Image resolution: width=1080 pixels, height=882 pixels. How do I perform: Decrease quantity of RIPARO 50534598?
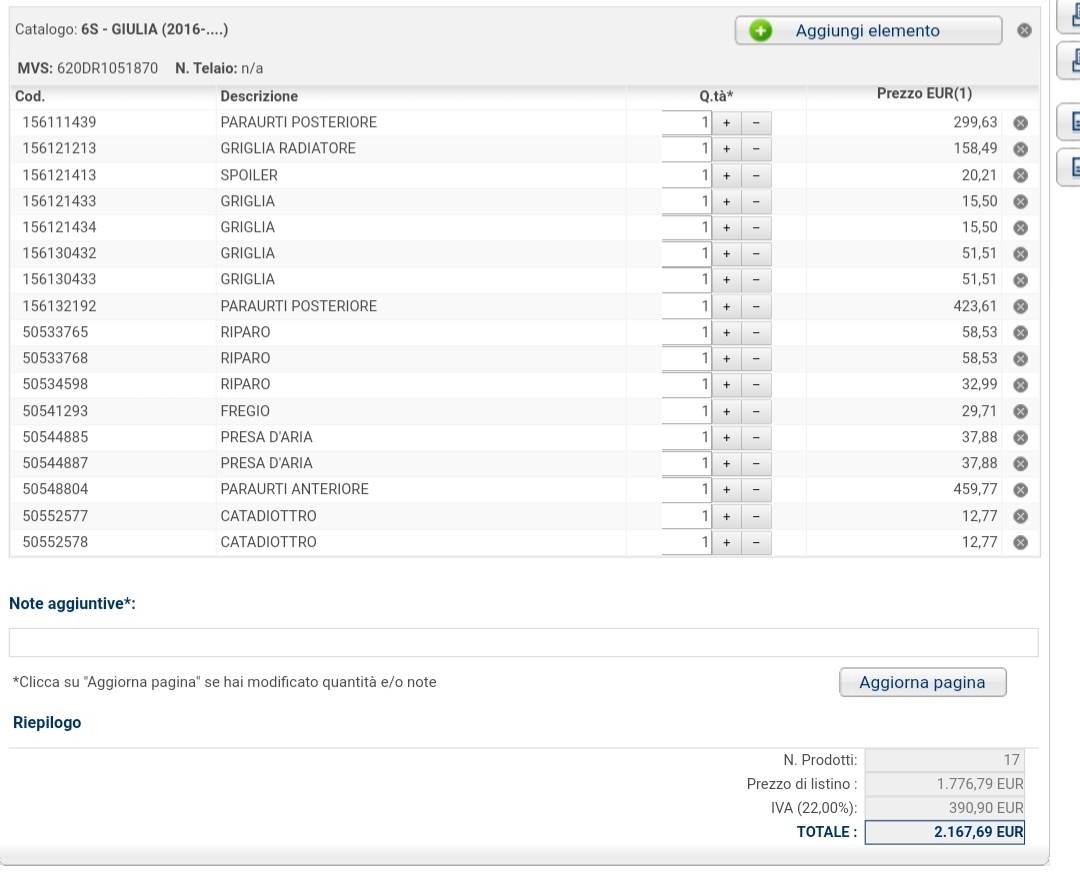click(x=756, y=385)
